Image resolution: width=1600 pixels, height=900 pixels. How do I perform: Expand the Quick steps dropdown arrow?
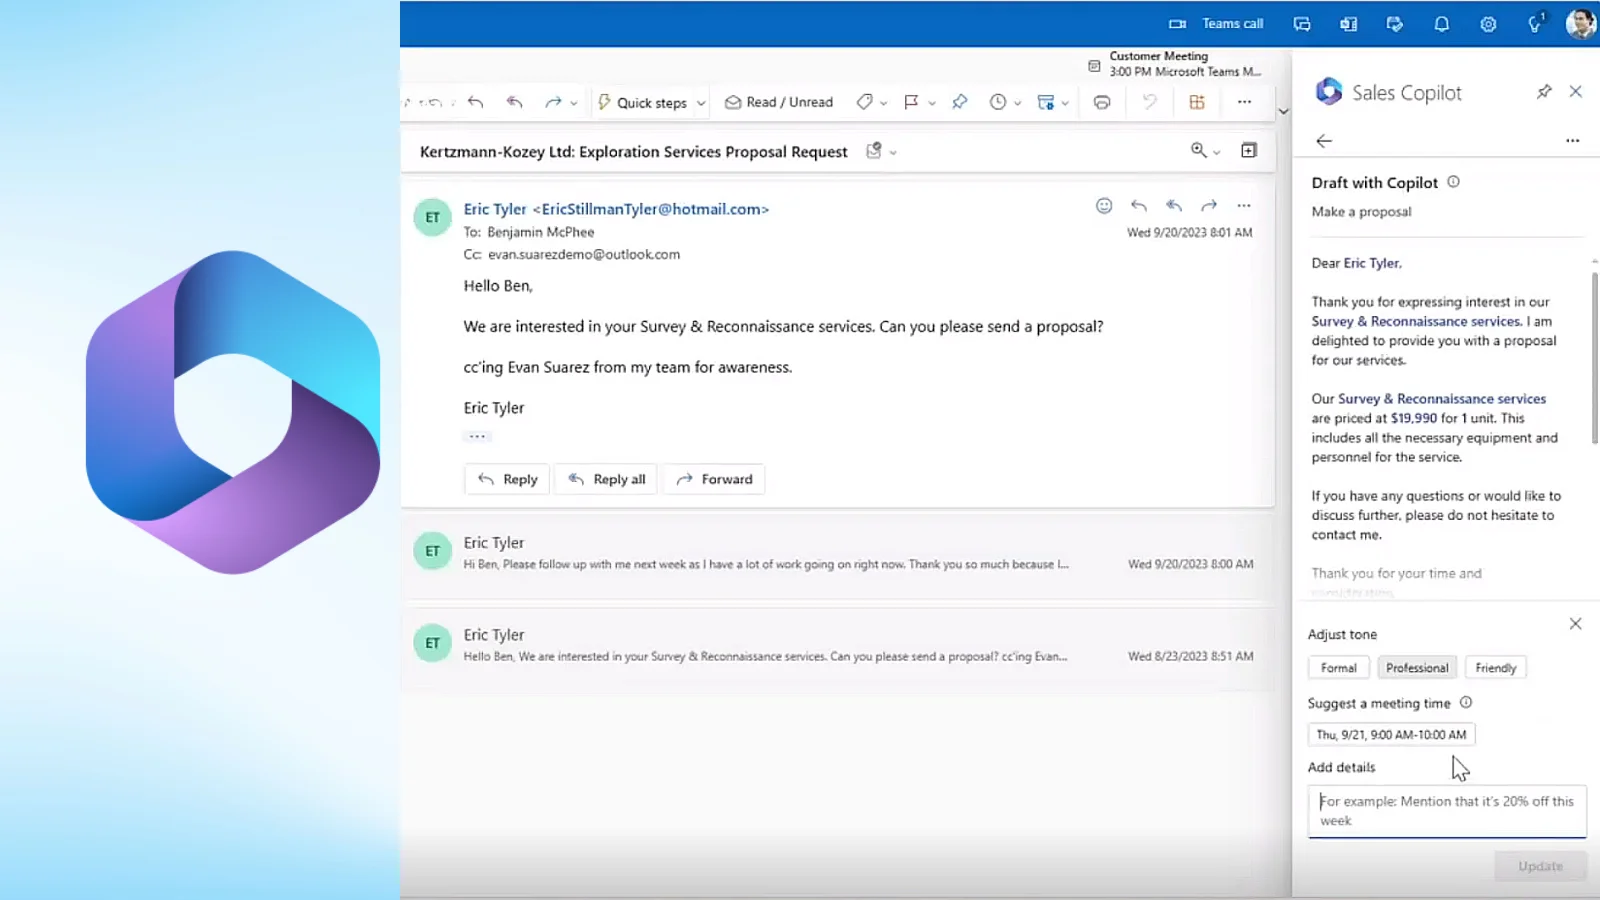point(701,103)
